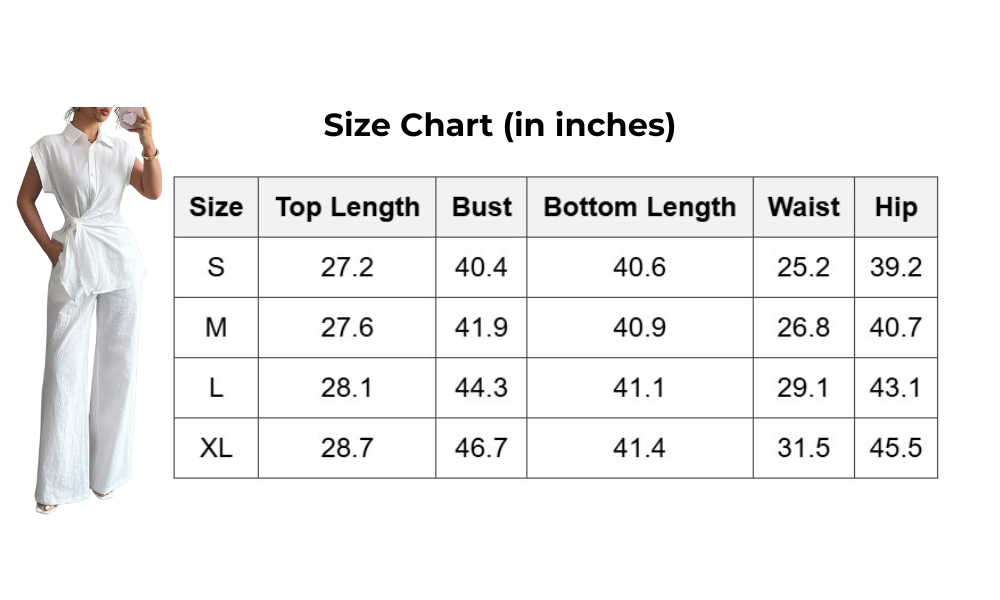Click the Size Chart (in inches) title
The image size is (1000, 600).
(499, 126)
